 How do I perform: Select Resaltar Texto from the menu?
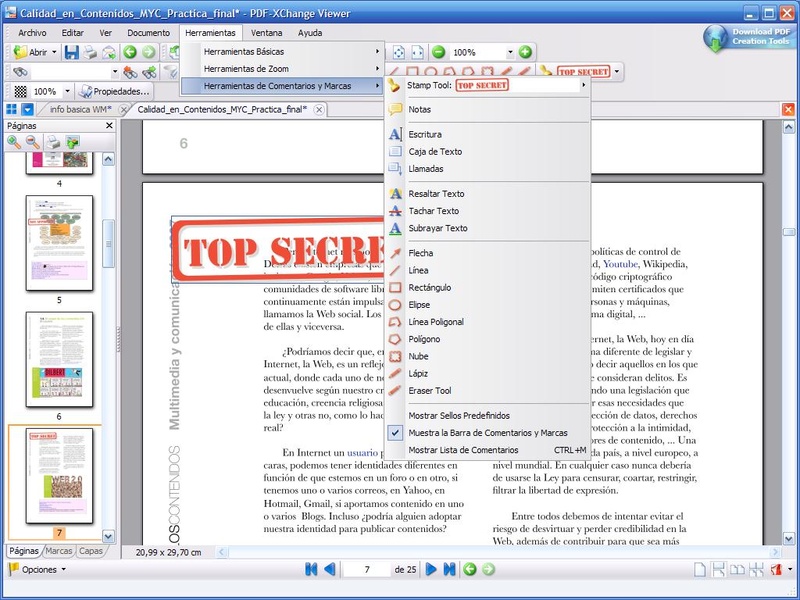(x=436, y=194)
